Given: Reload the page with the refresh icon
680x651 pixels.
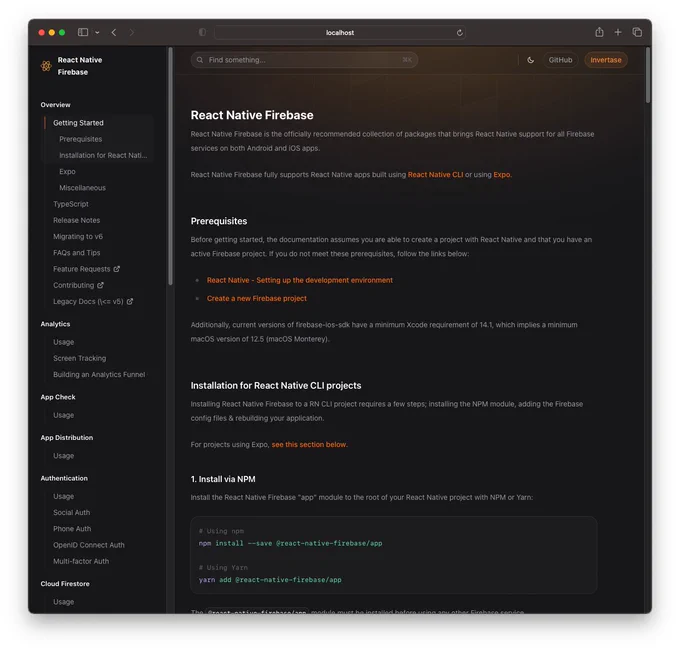Looking at the screenshot, I should (459, 33).
